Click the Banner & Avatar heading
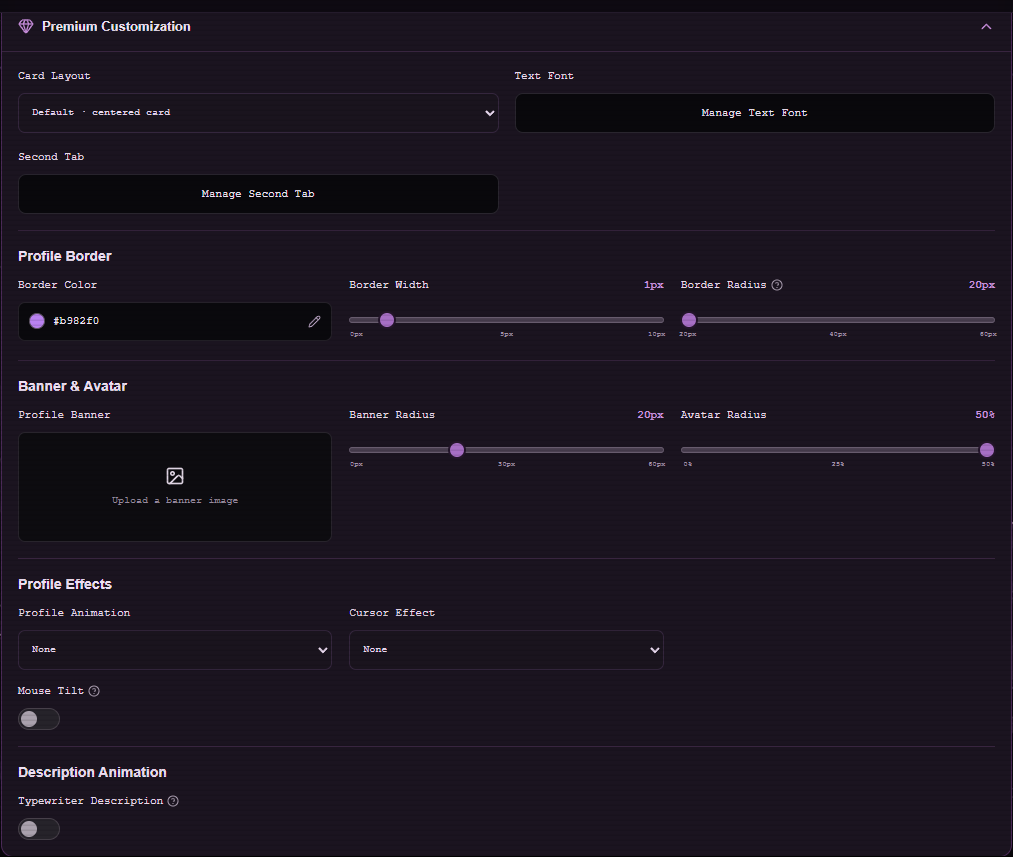The height and width of the screenshot is (857, 1013). click(x=72, y=386)
